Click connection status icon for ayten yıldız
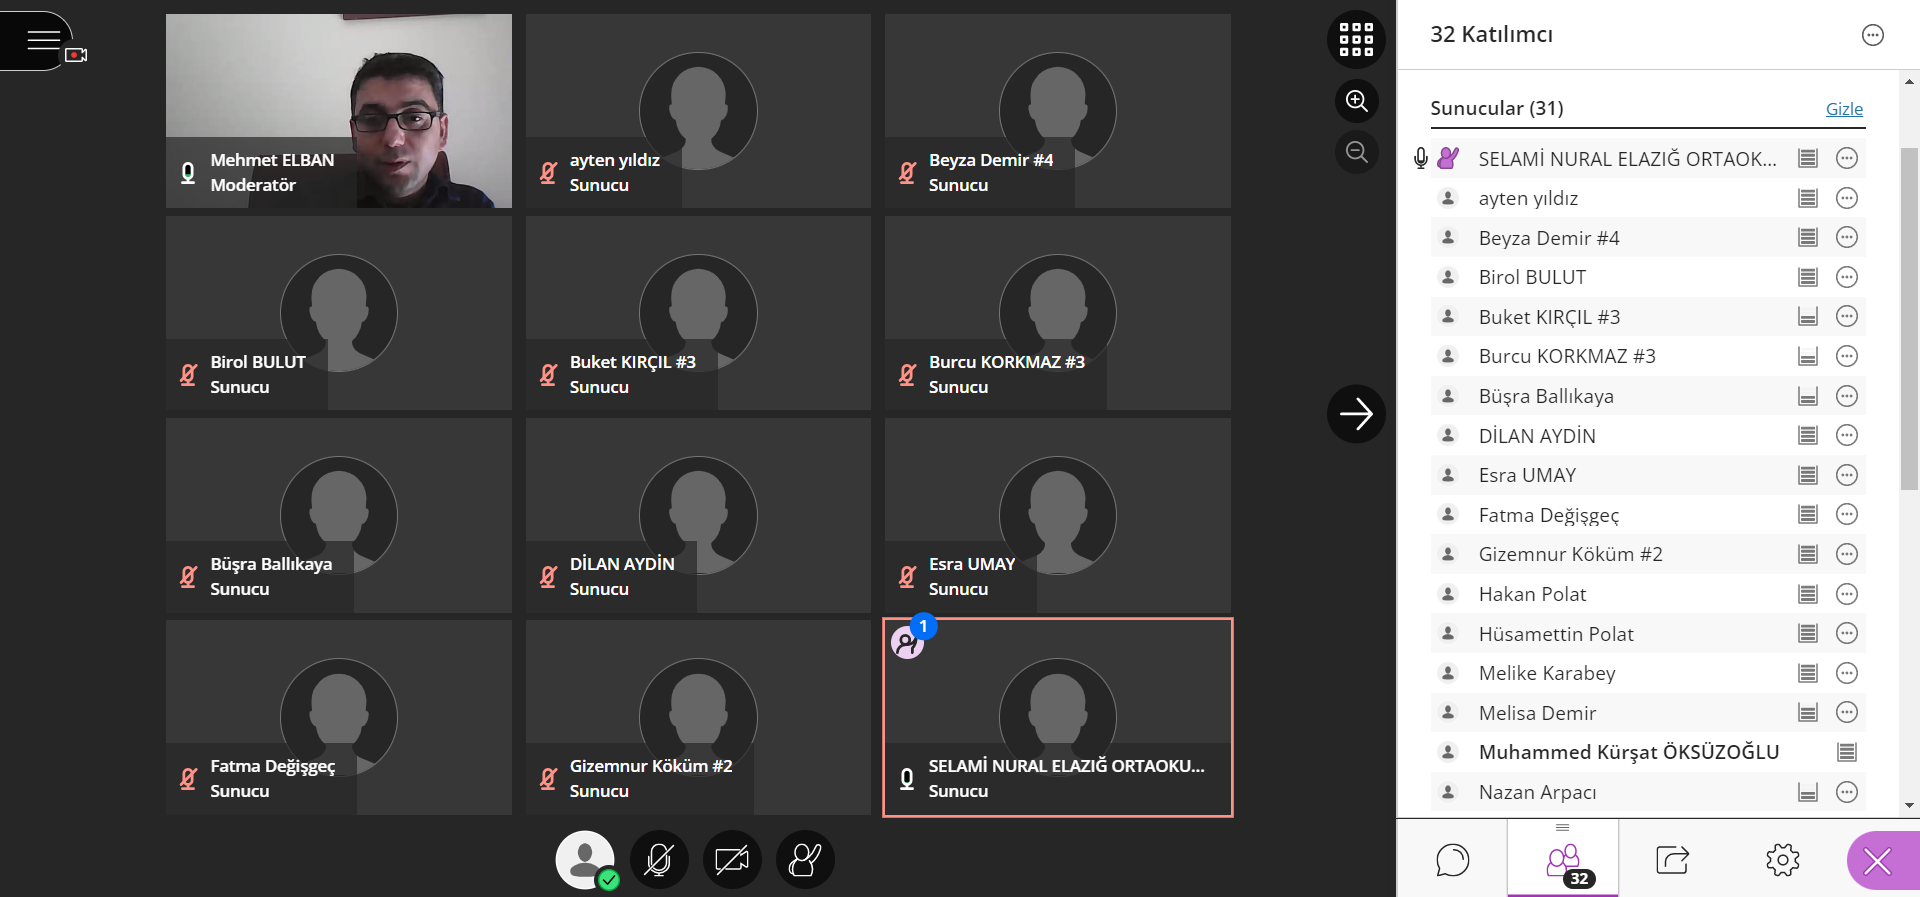Screen dimensions: 1920x897 point(1808,198)
